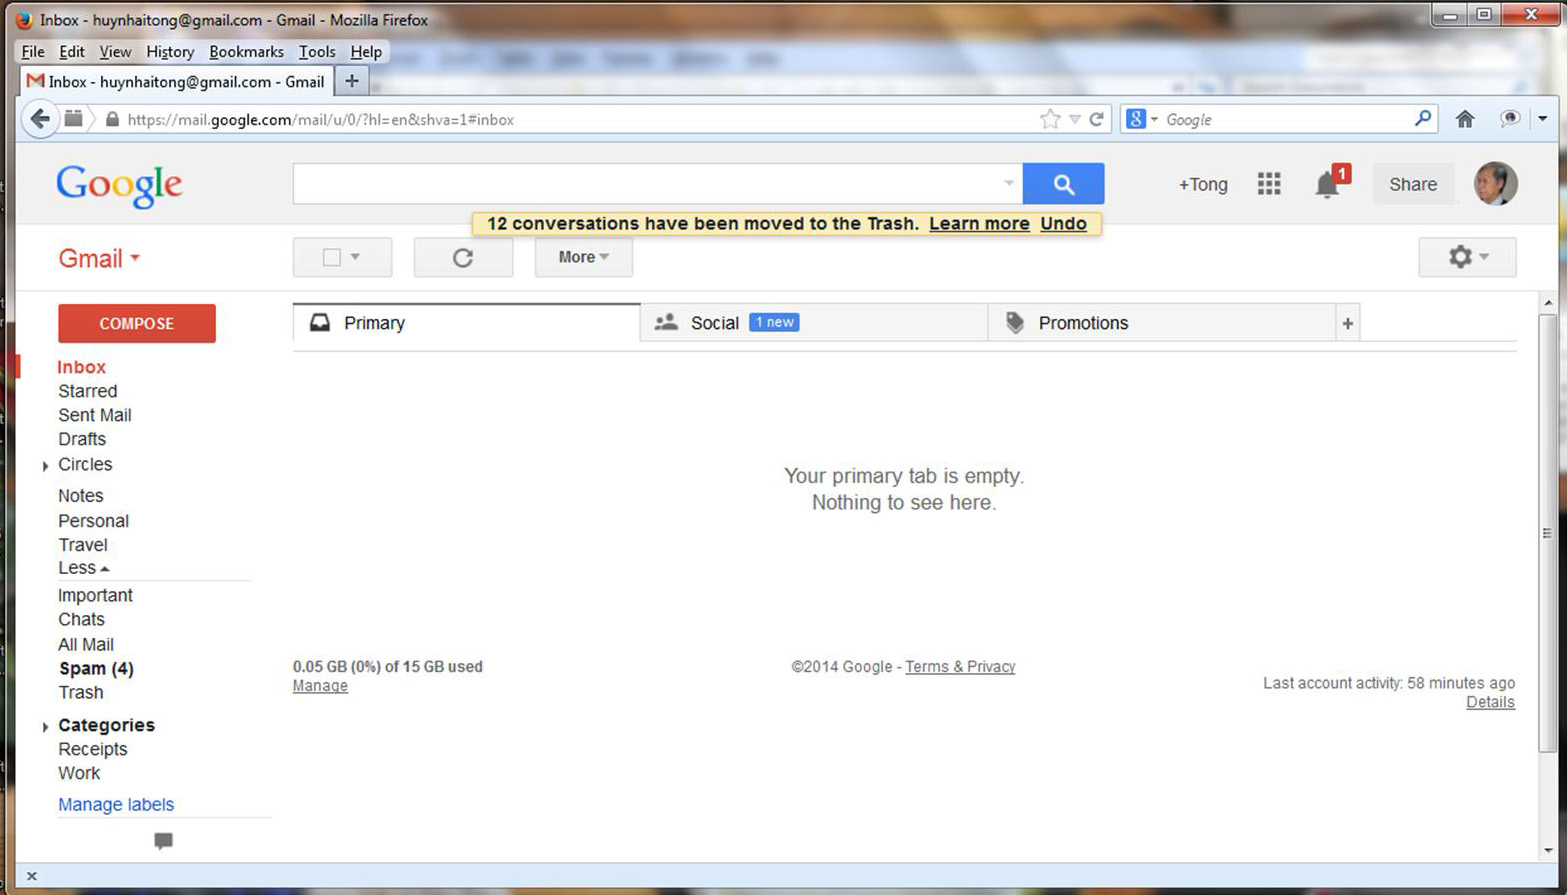The height and width of the screenshot is (895, 1567).
Task: Close the bottom bar with the x icon
Action: (32, 876)
